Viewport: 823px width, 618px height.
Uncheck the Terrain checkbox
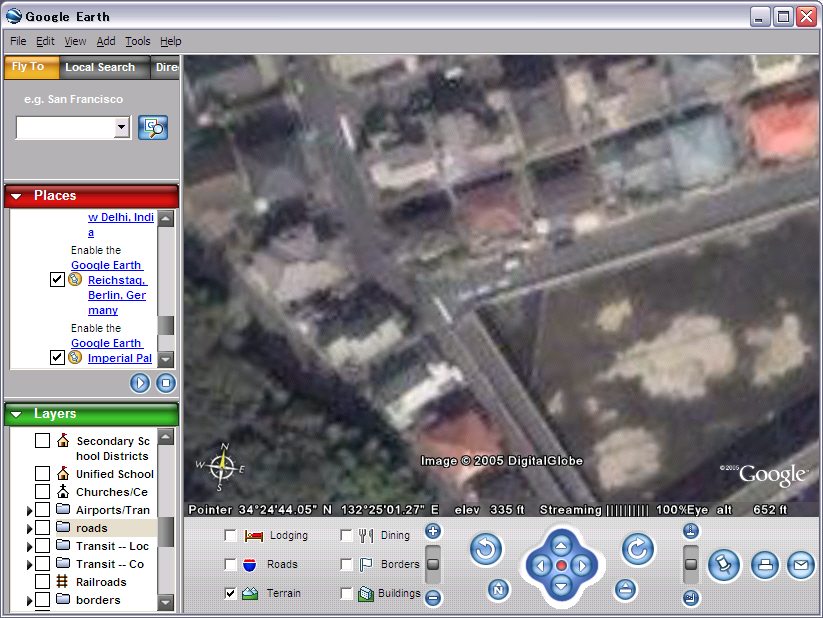click(231, 594)
